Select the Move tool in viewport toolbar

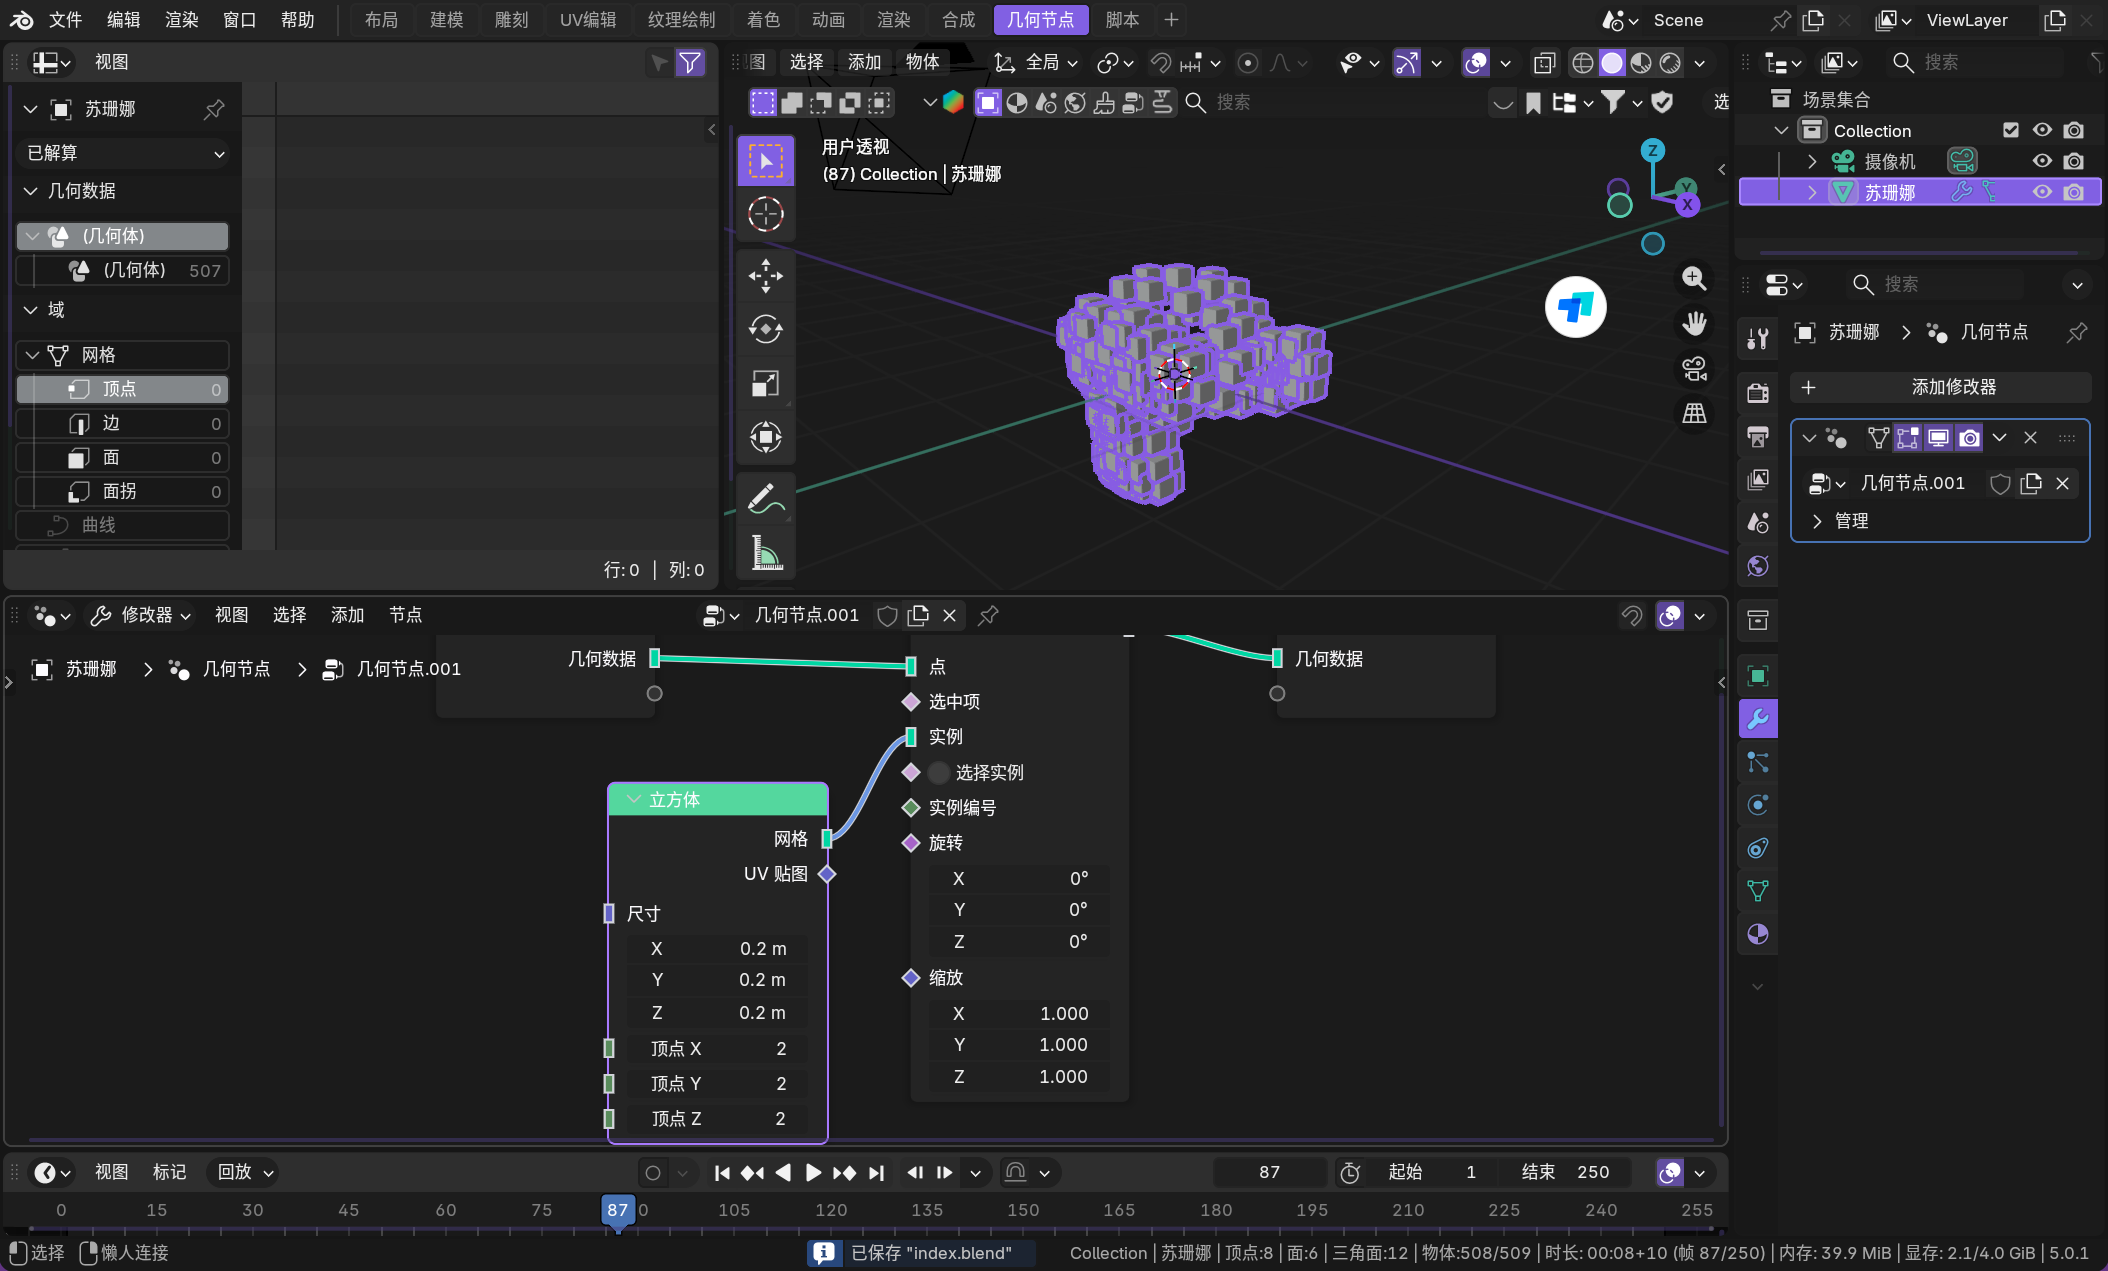(765, 276)
